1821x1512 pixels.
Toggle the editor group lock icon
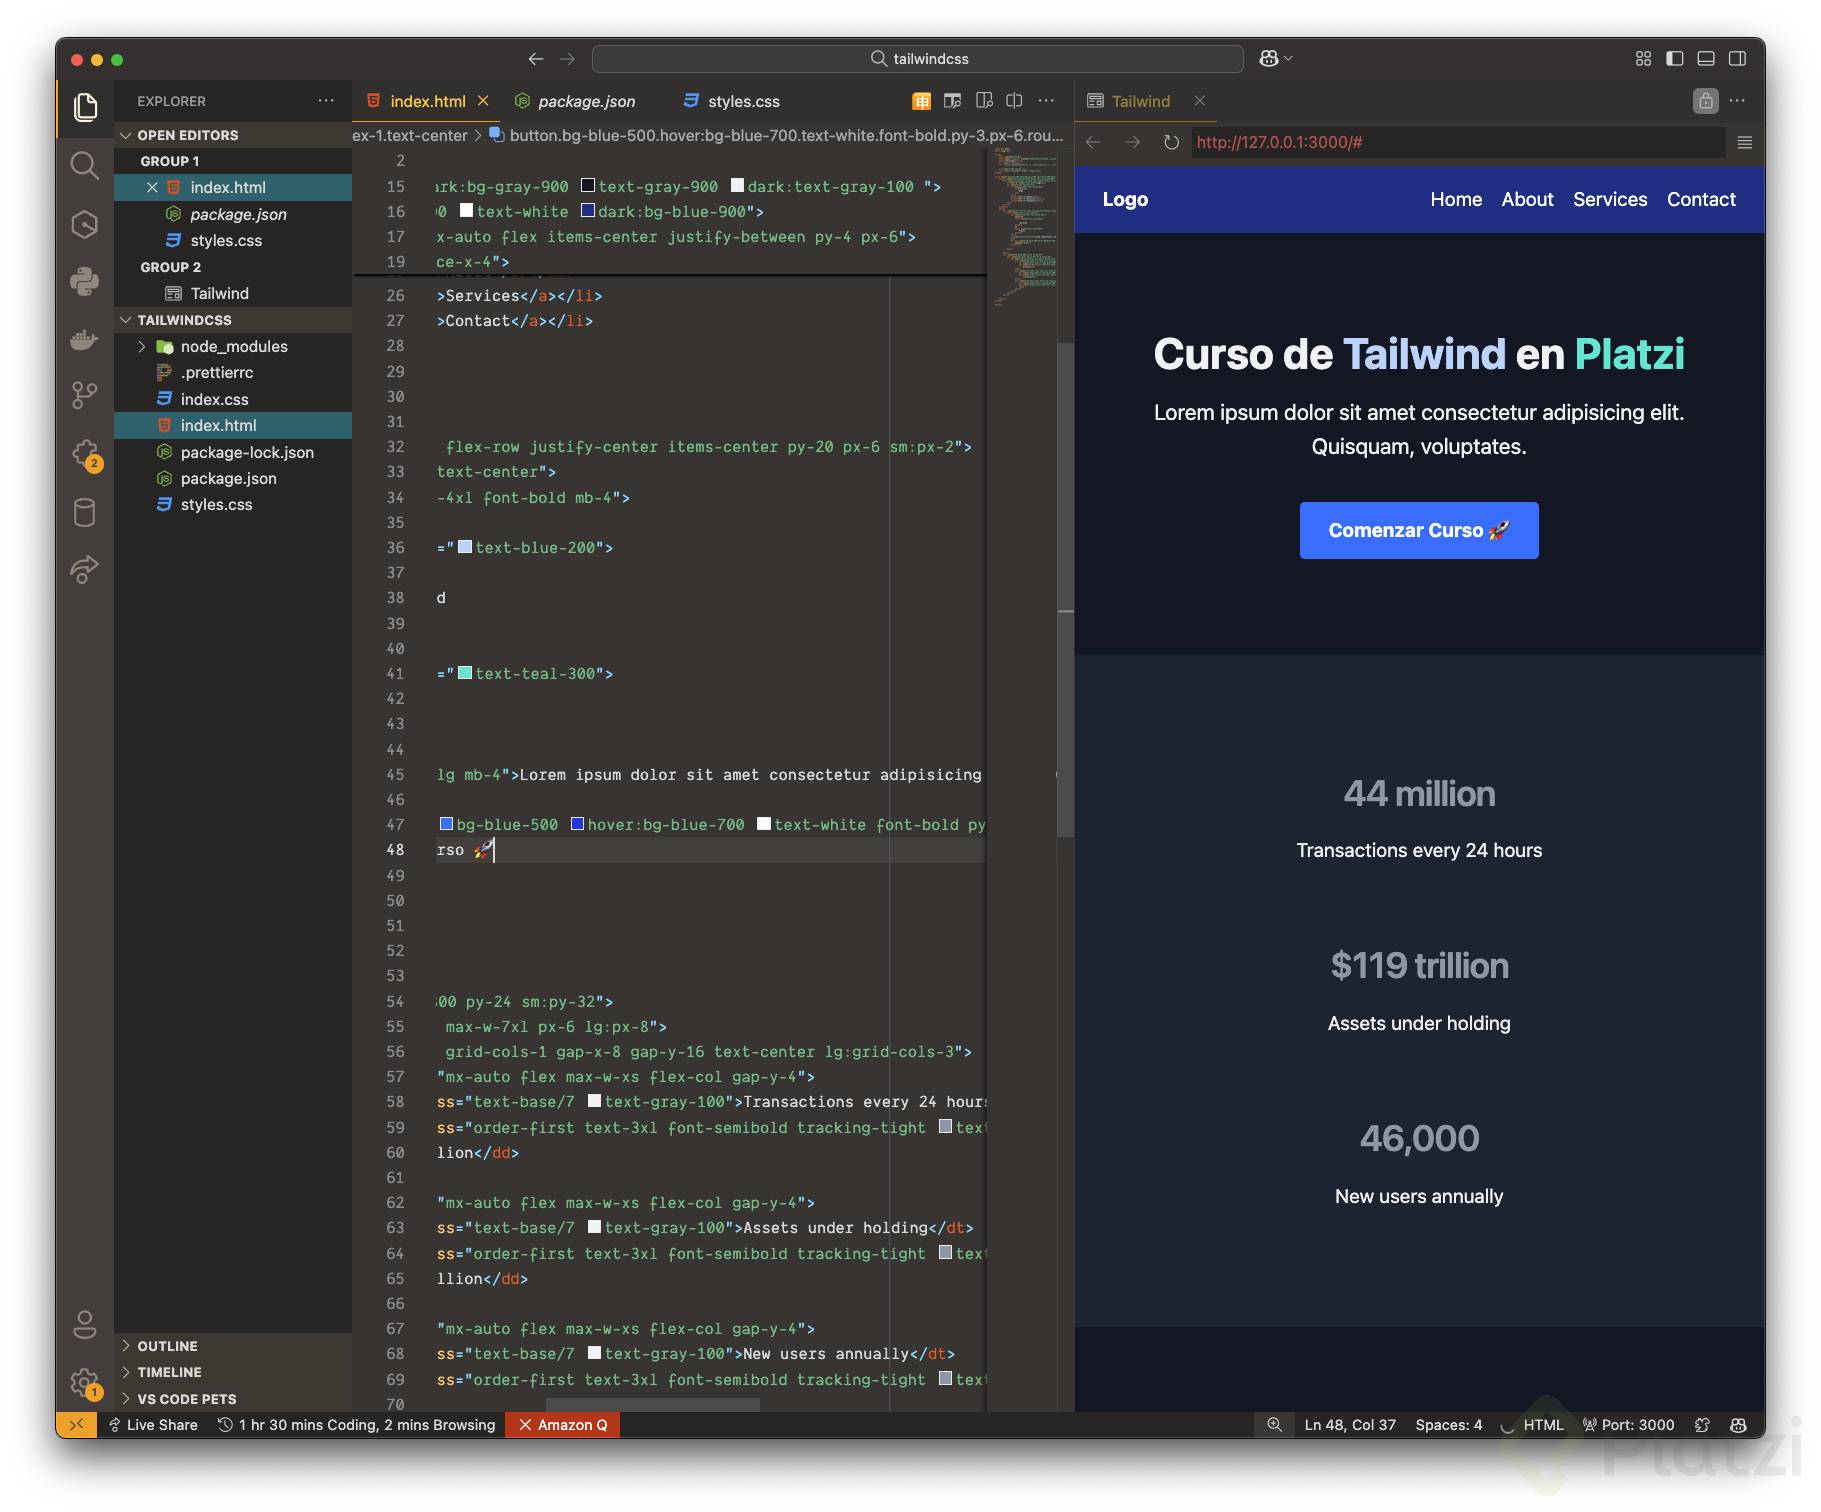[1706, 101]
